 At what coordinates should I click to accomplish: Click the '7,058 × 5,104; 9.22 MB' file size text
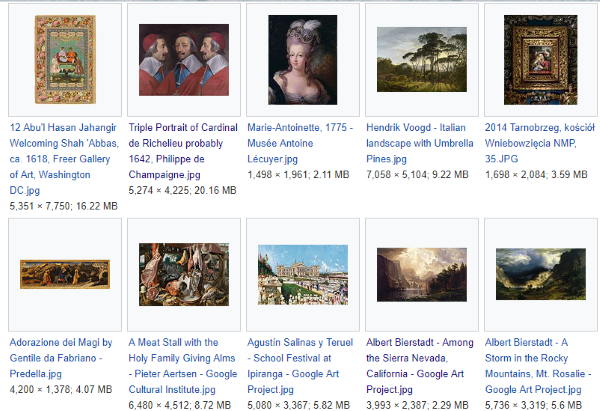coord(417,175)
